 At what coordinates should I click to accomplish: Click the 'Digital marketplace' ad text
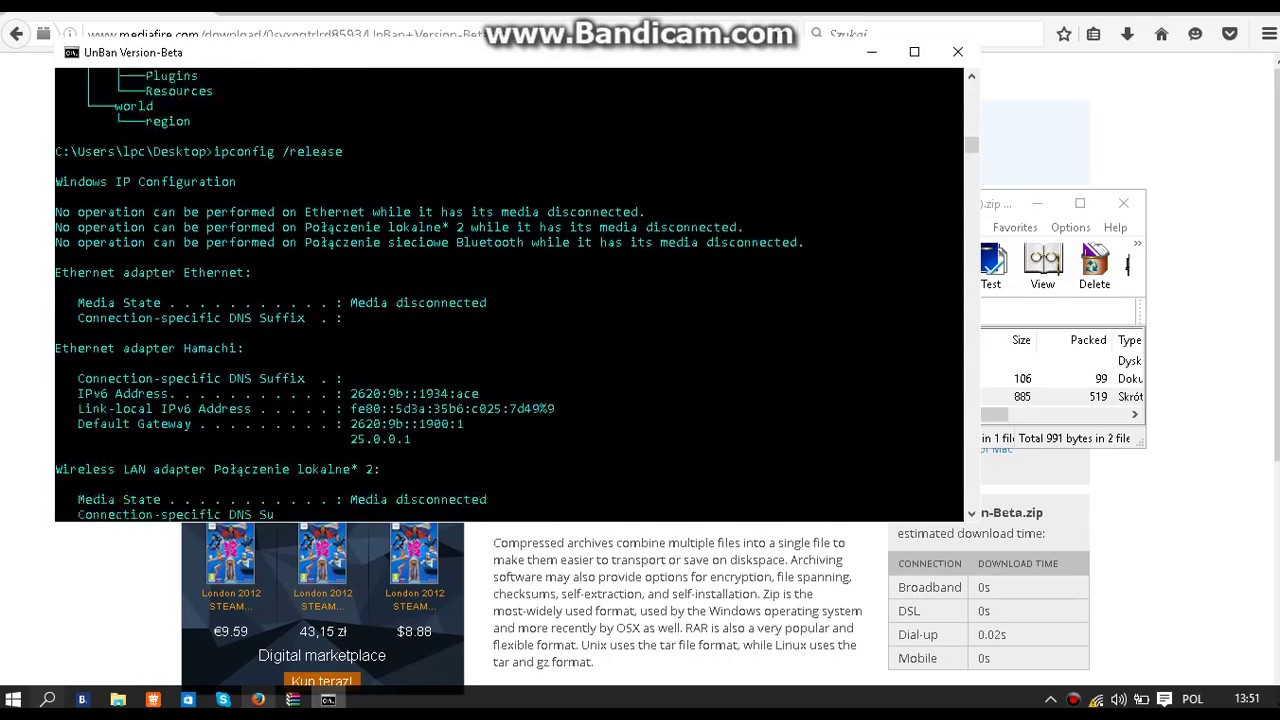pyautogui.click(x=322, y=655)
